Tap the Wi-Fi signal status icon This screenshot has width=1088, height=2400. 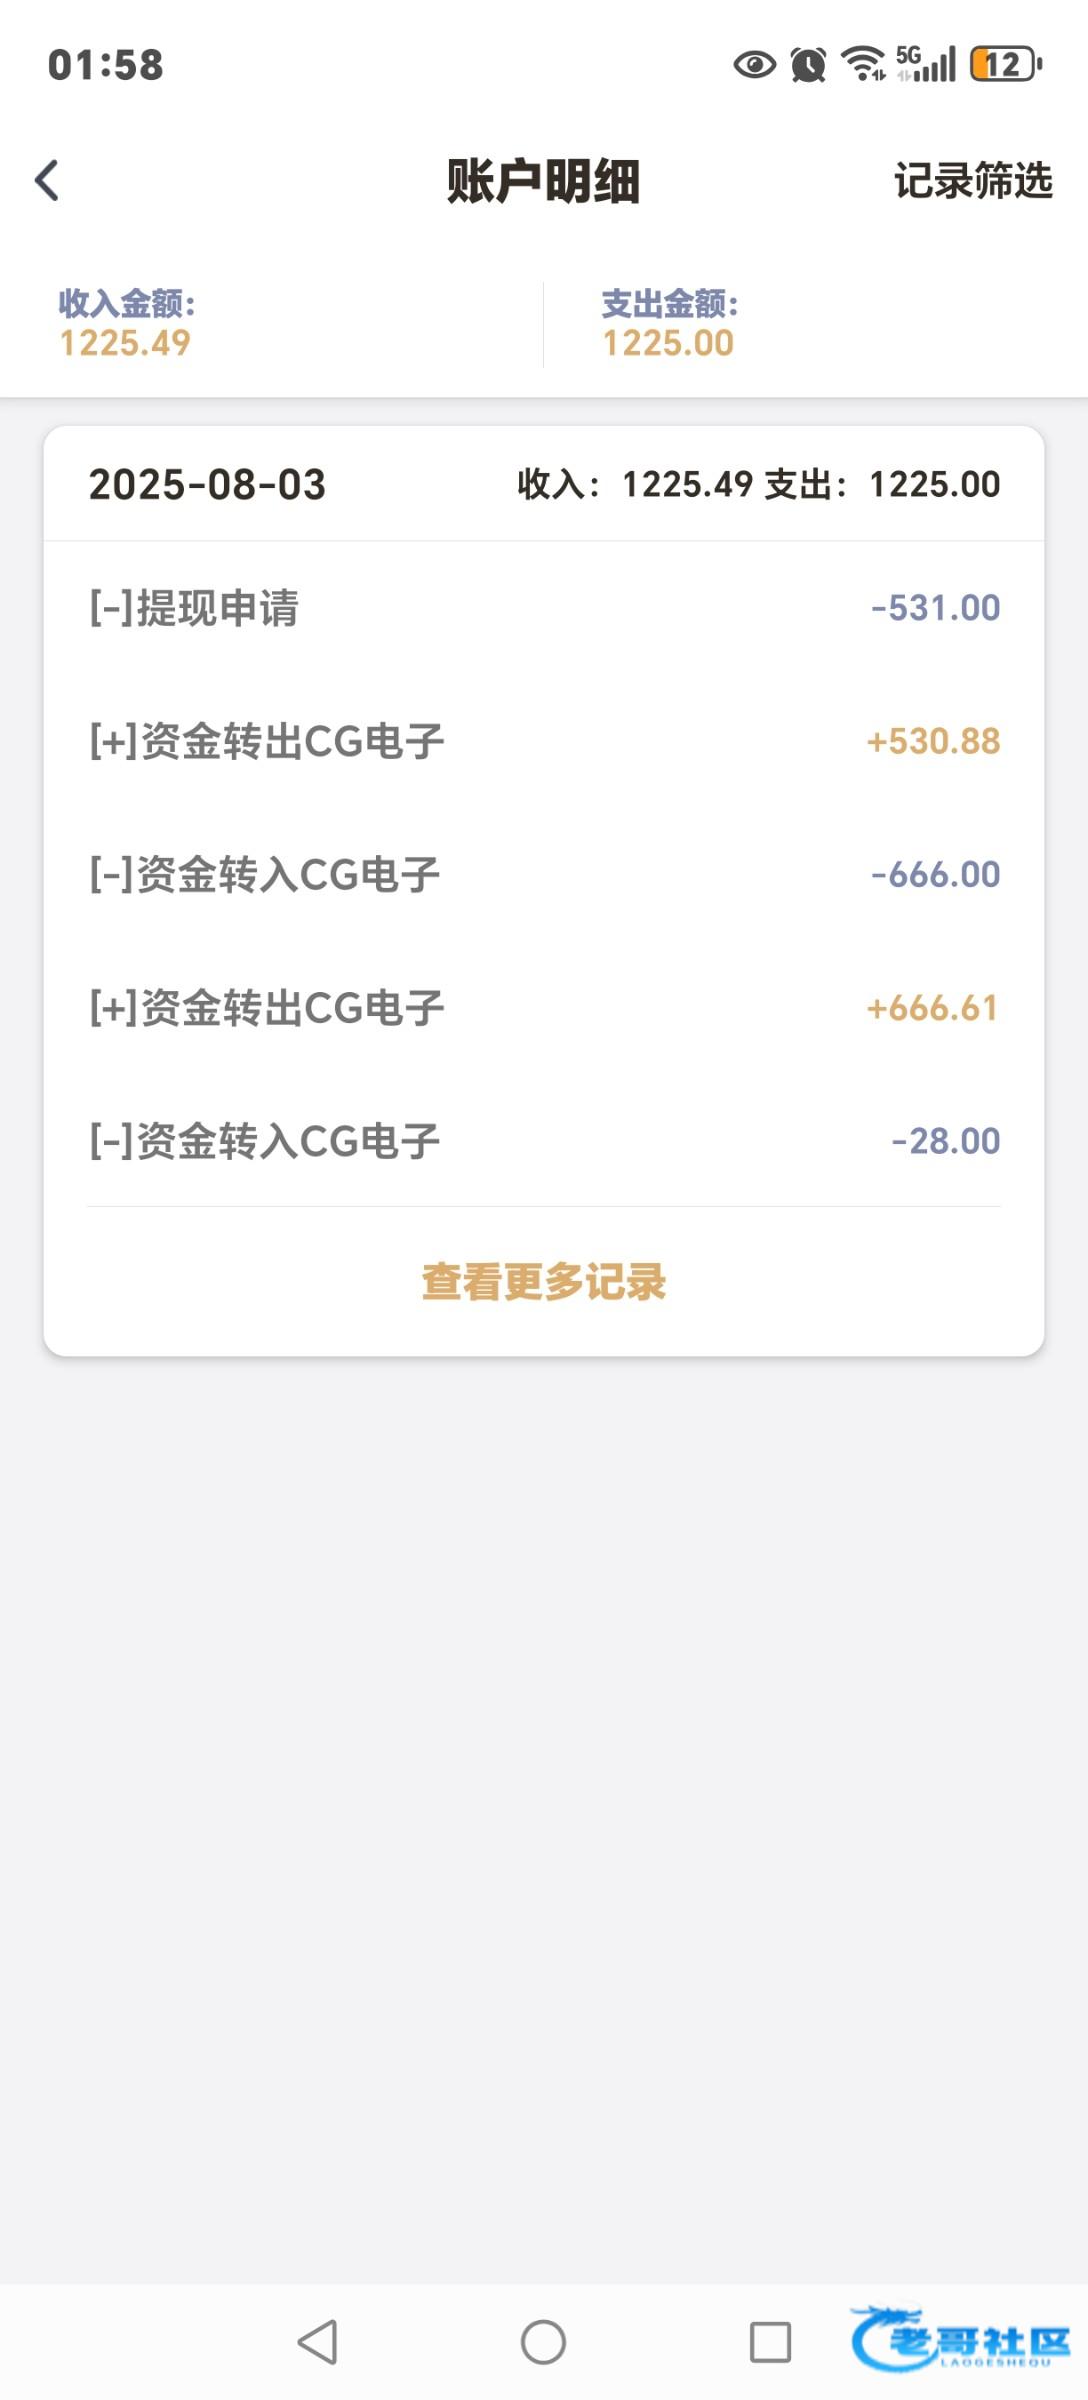[863, 65]
